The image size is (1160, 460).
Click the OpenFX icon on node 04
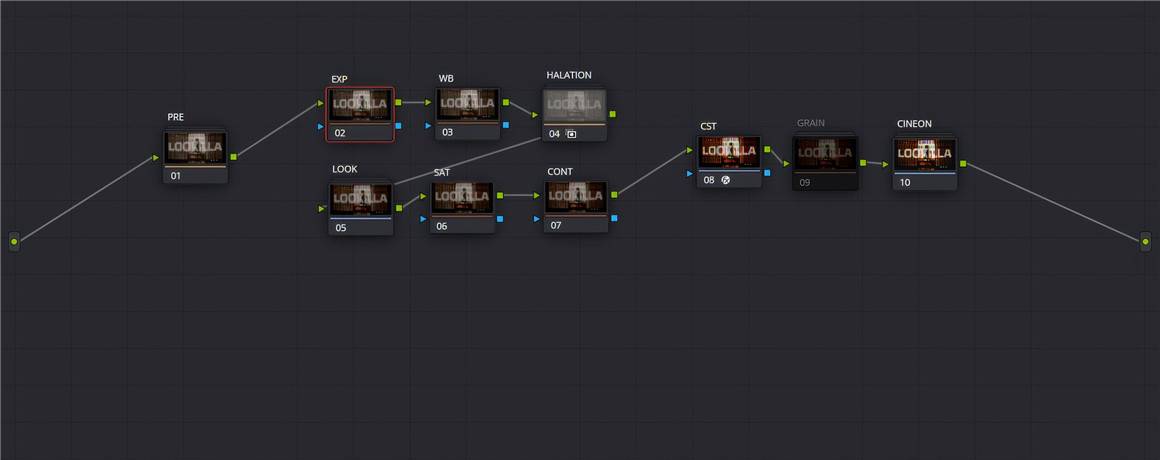click(571, 133)
